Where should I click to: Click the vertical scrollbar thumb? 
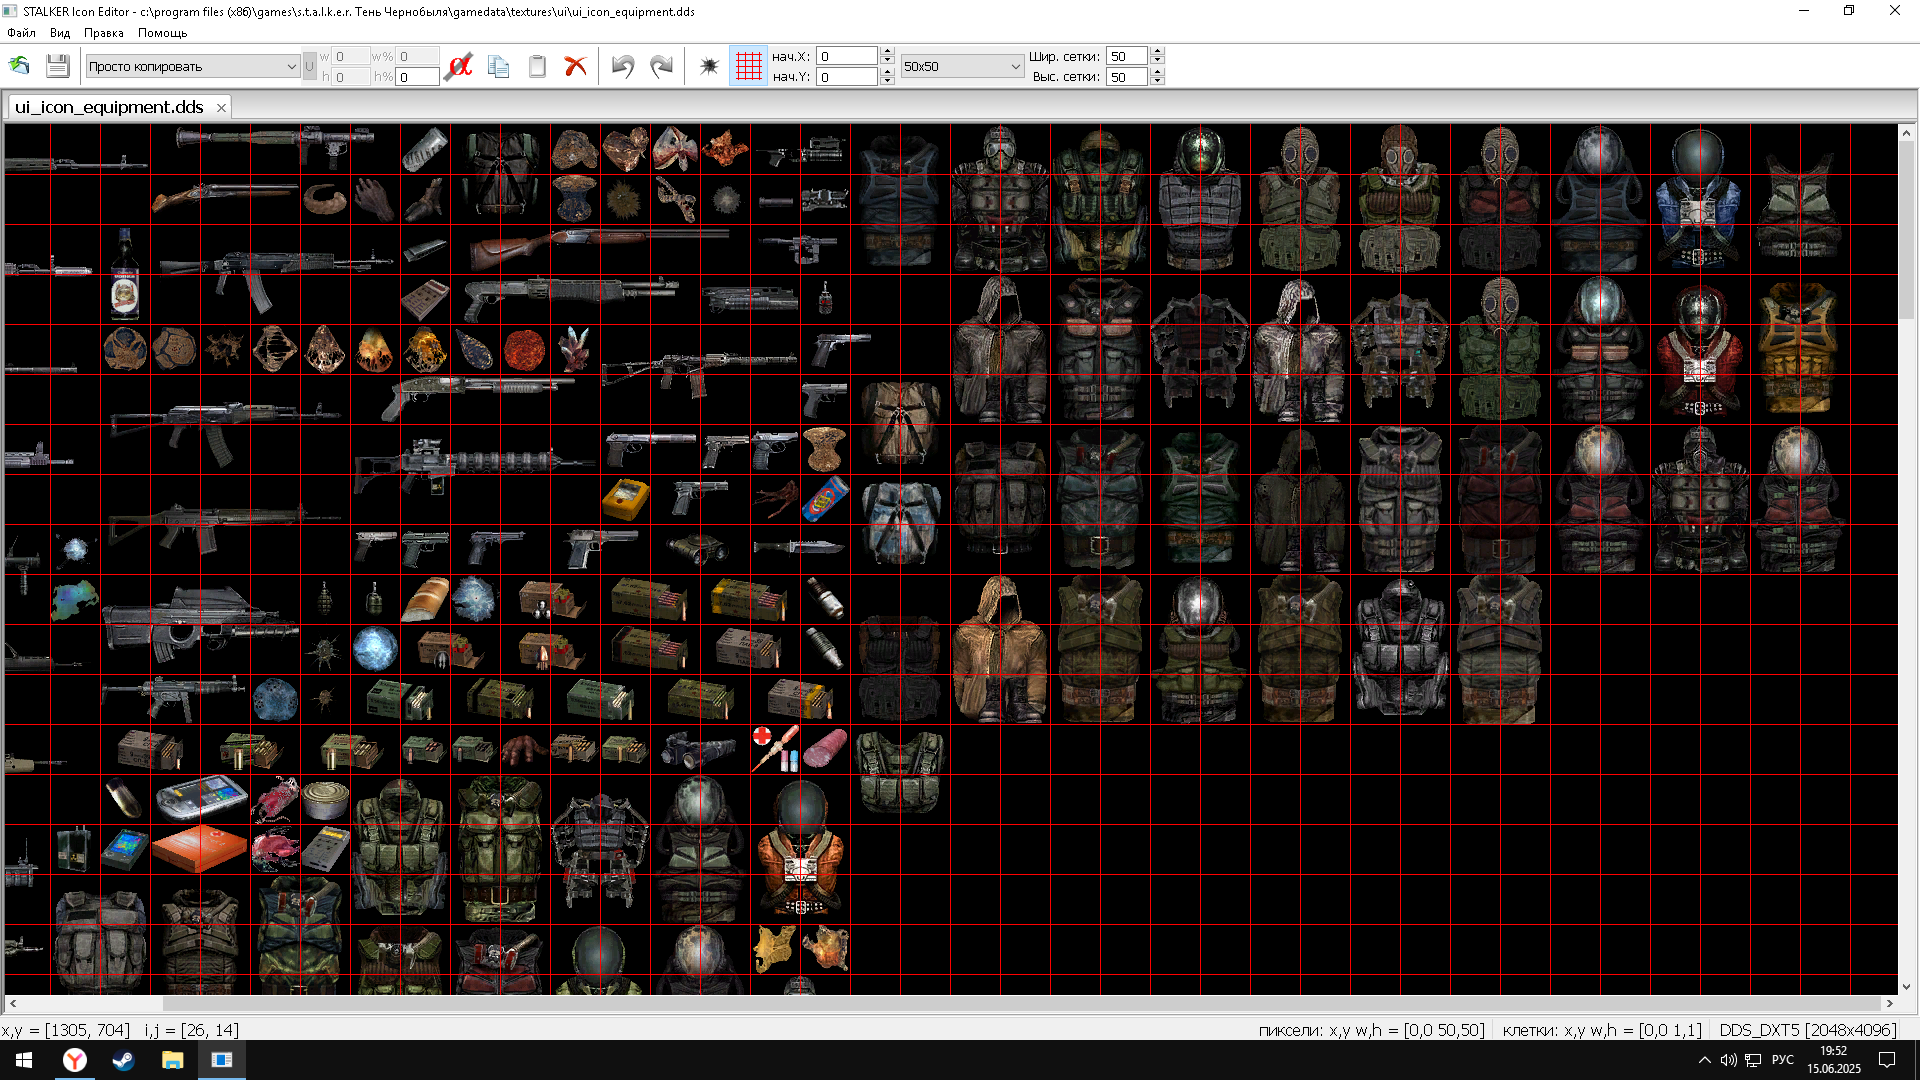point(1906,230)
